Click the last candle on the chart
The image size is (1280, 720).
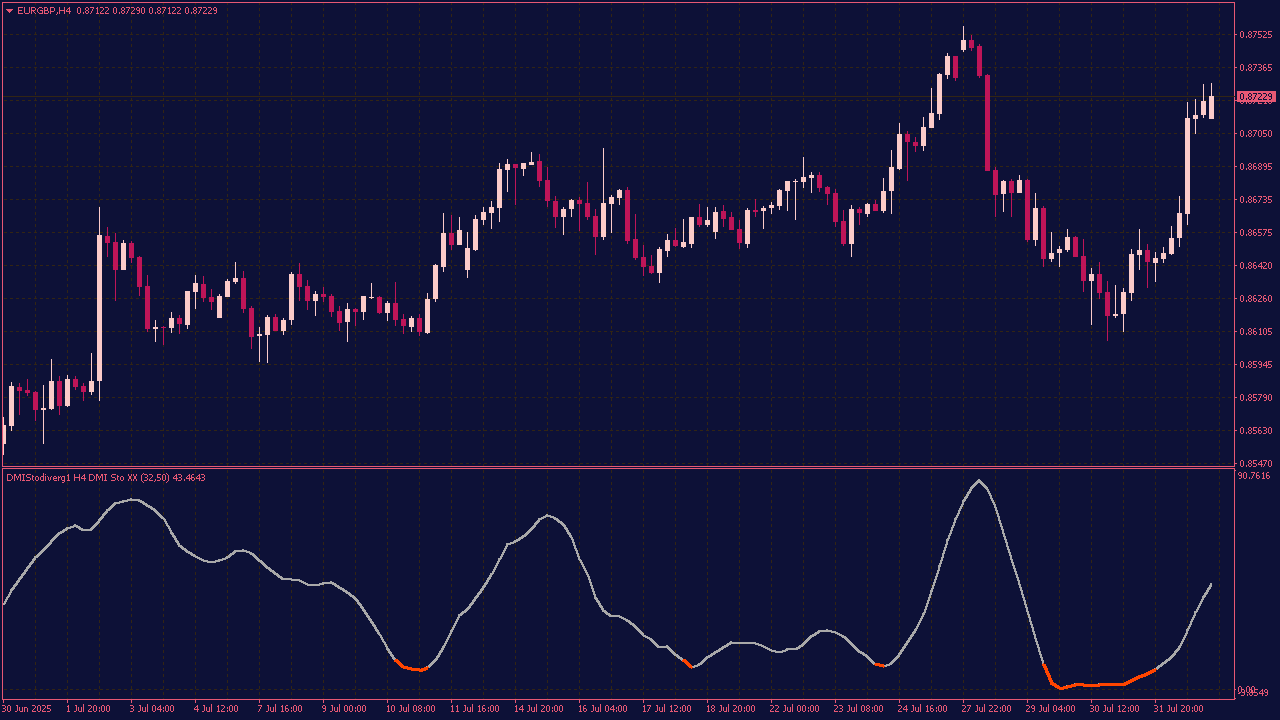[x=1211, y=107]
